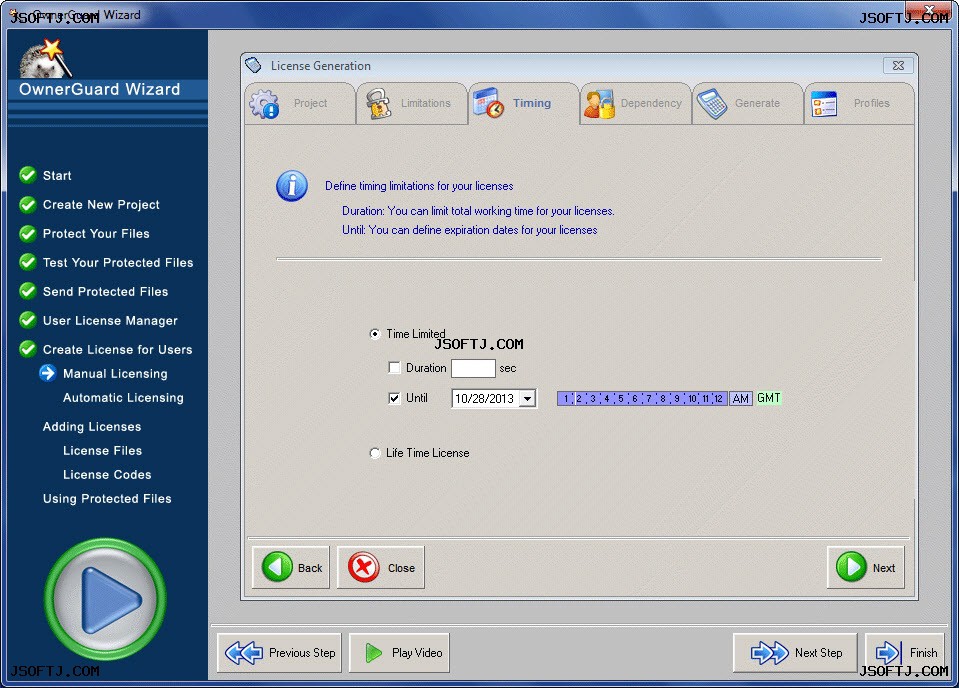Click the gear icon on Project tab
Viewport: 959px width, 688px height.
[264, 104]
